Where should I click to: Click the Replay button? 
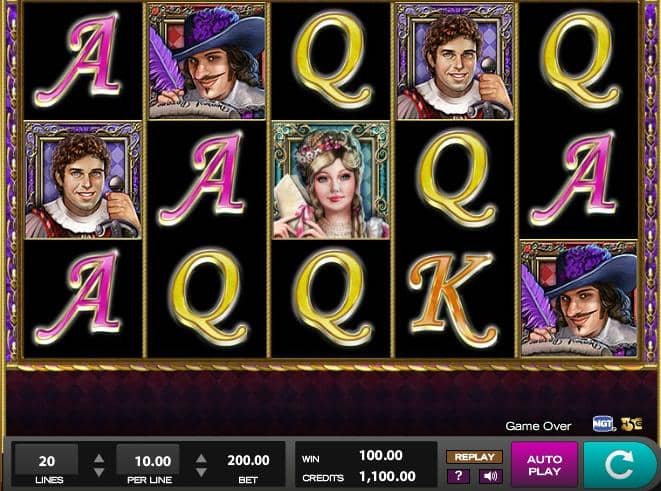coord(474,457)
